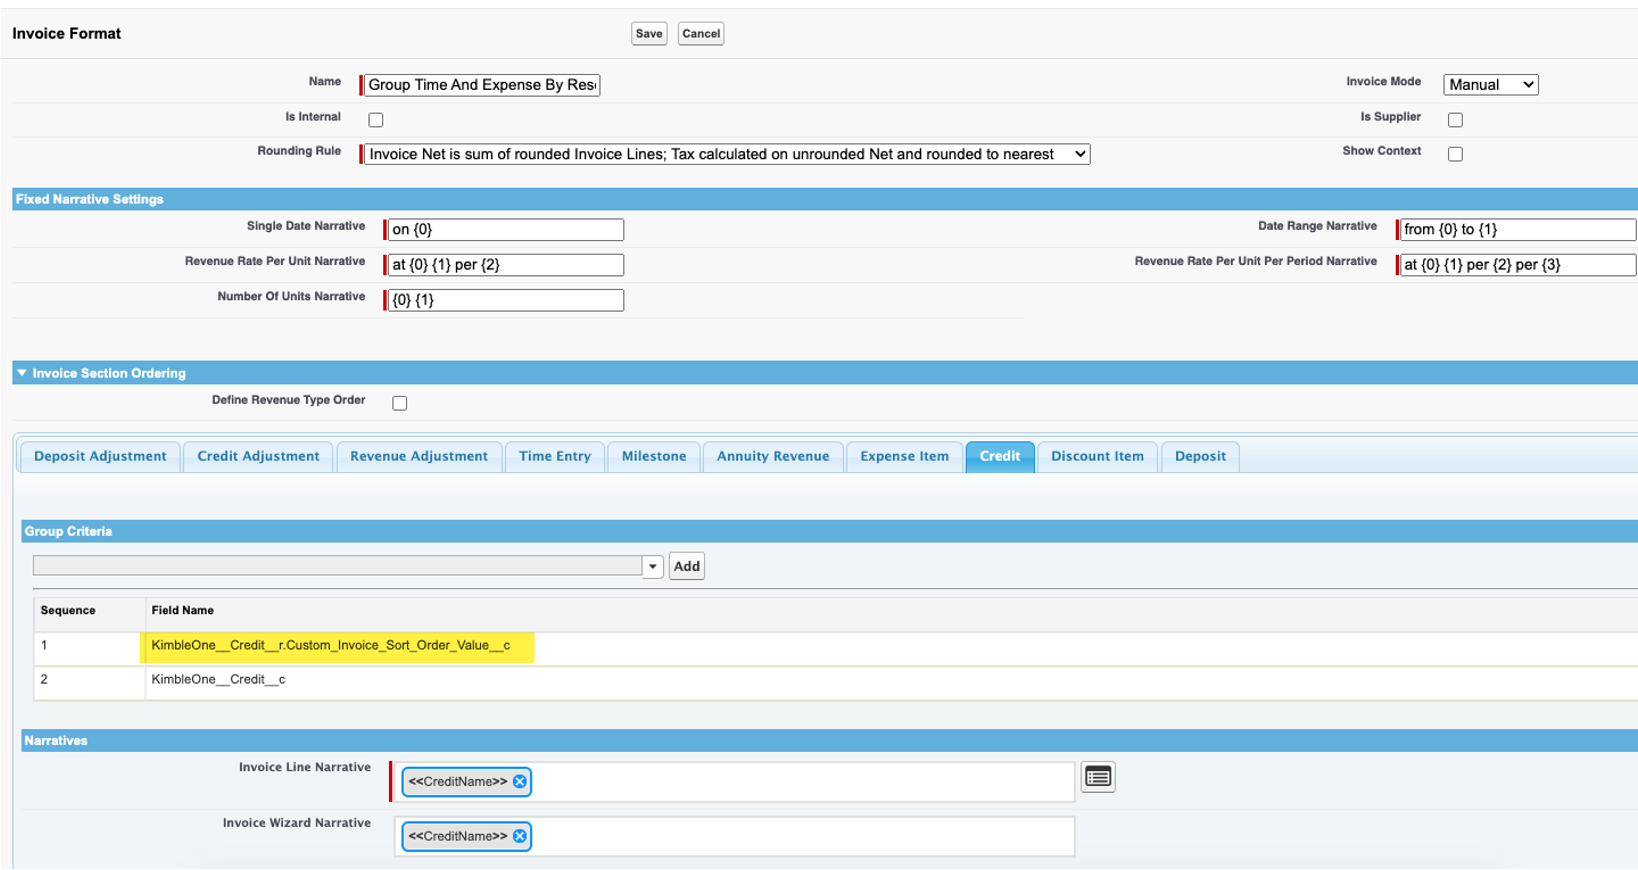This screenshot has height=870, width=1638.
Task: Toggle the Is Internal checkbox
Action: point(376,120)
